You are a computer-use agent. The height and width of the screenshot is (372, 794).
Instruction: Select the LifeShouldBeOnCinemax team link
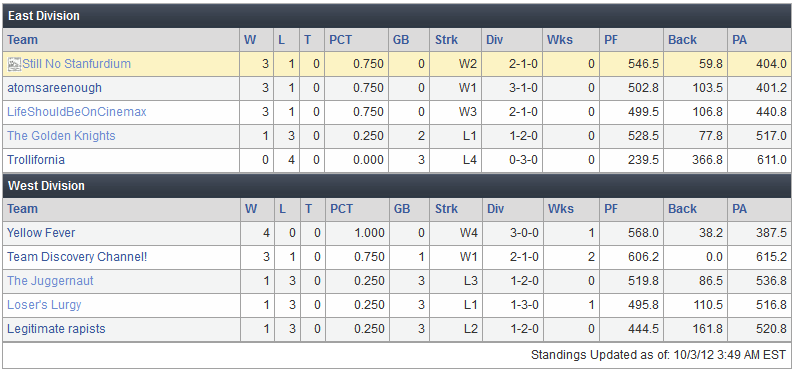point(76,111)
